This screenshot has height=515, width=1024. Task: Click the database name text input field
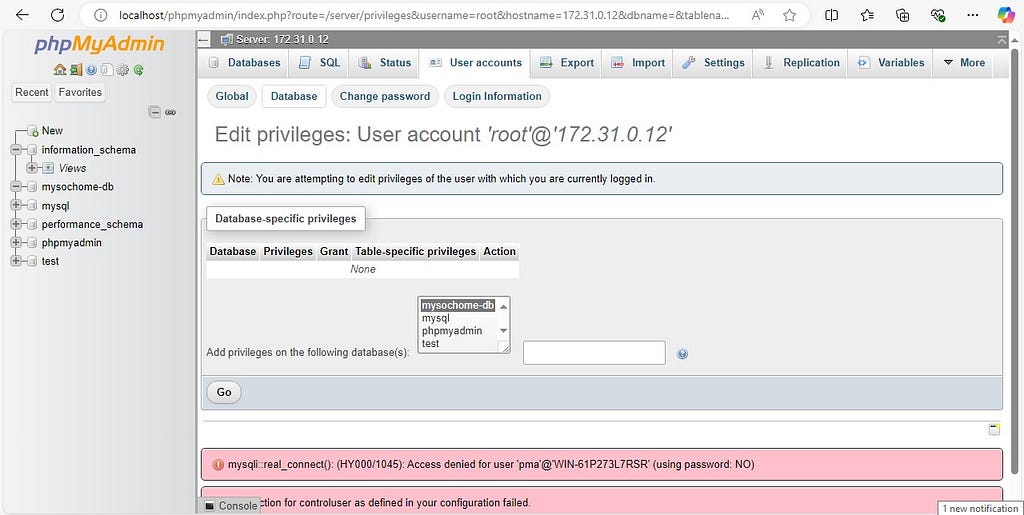coord(594,352)
